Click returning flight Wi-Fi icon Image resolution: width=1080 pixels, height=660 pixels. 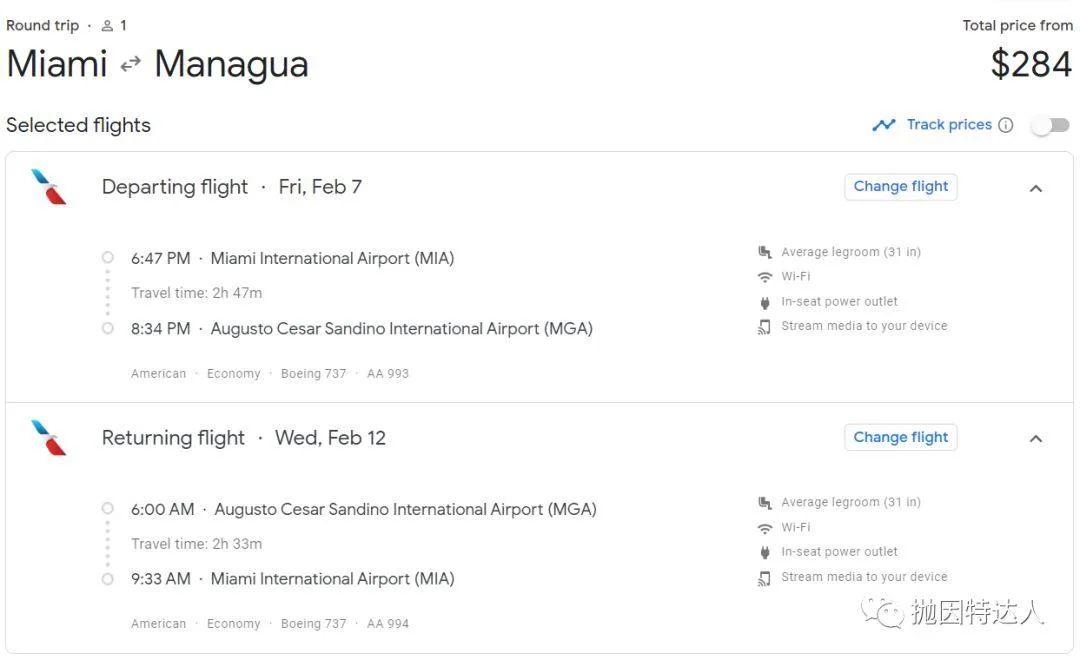pos(765,528)
